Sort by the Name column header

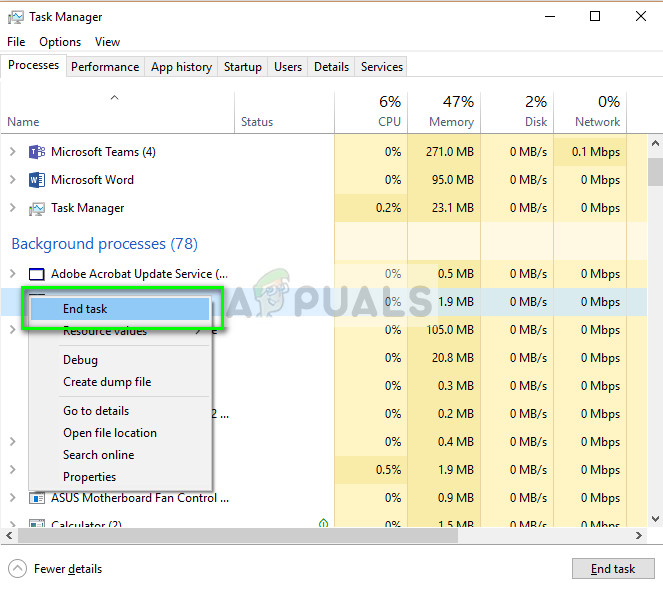click(x=118, y=113)
